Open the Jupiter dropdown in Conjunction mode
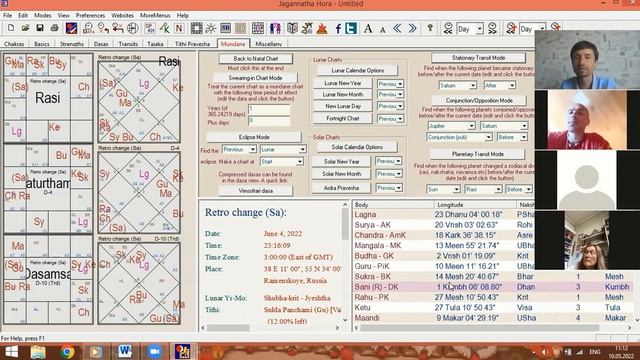 451,126
